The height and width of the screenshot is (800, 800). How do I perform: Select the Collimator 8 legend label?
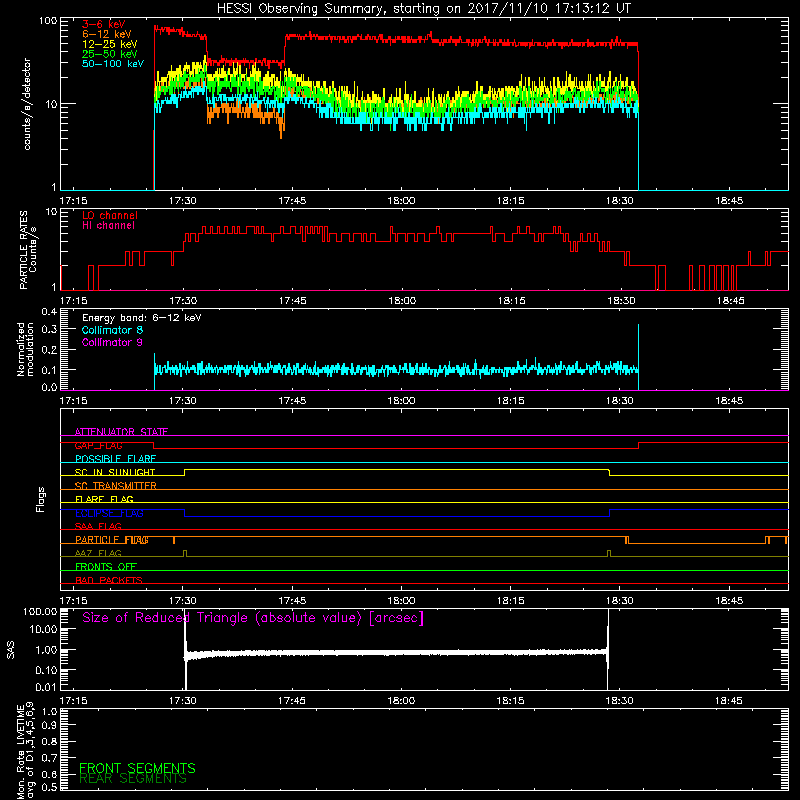(112, 330)
